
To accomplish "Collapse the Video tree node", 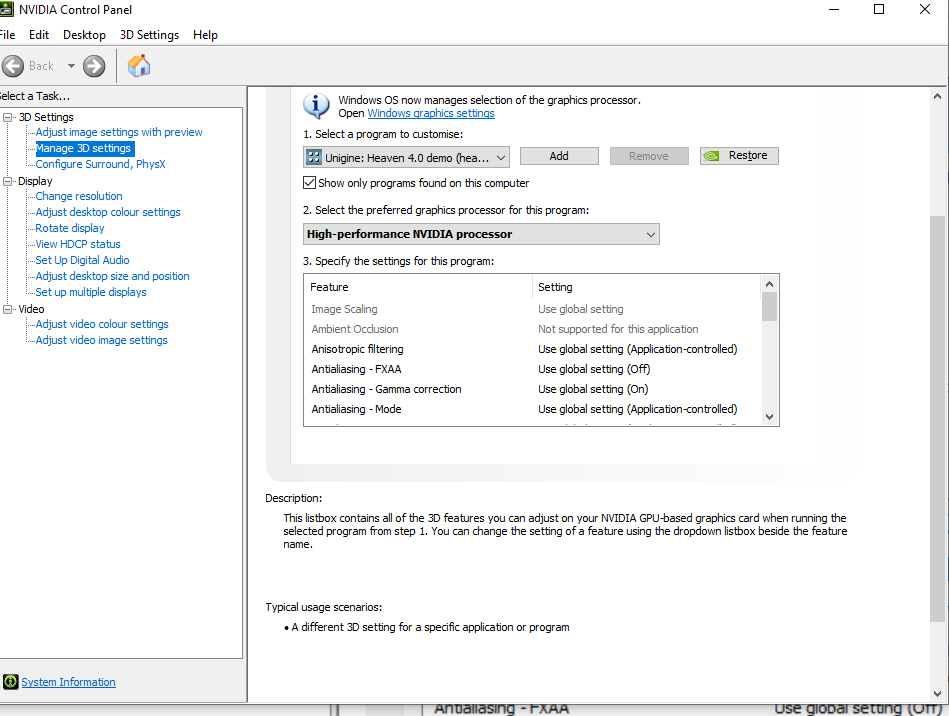I will click(x=7, y=309).
